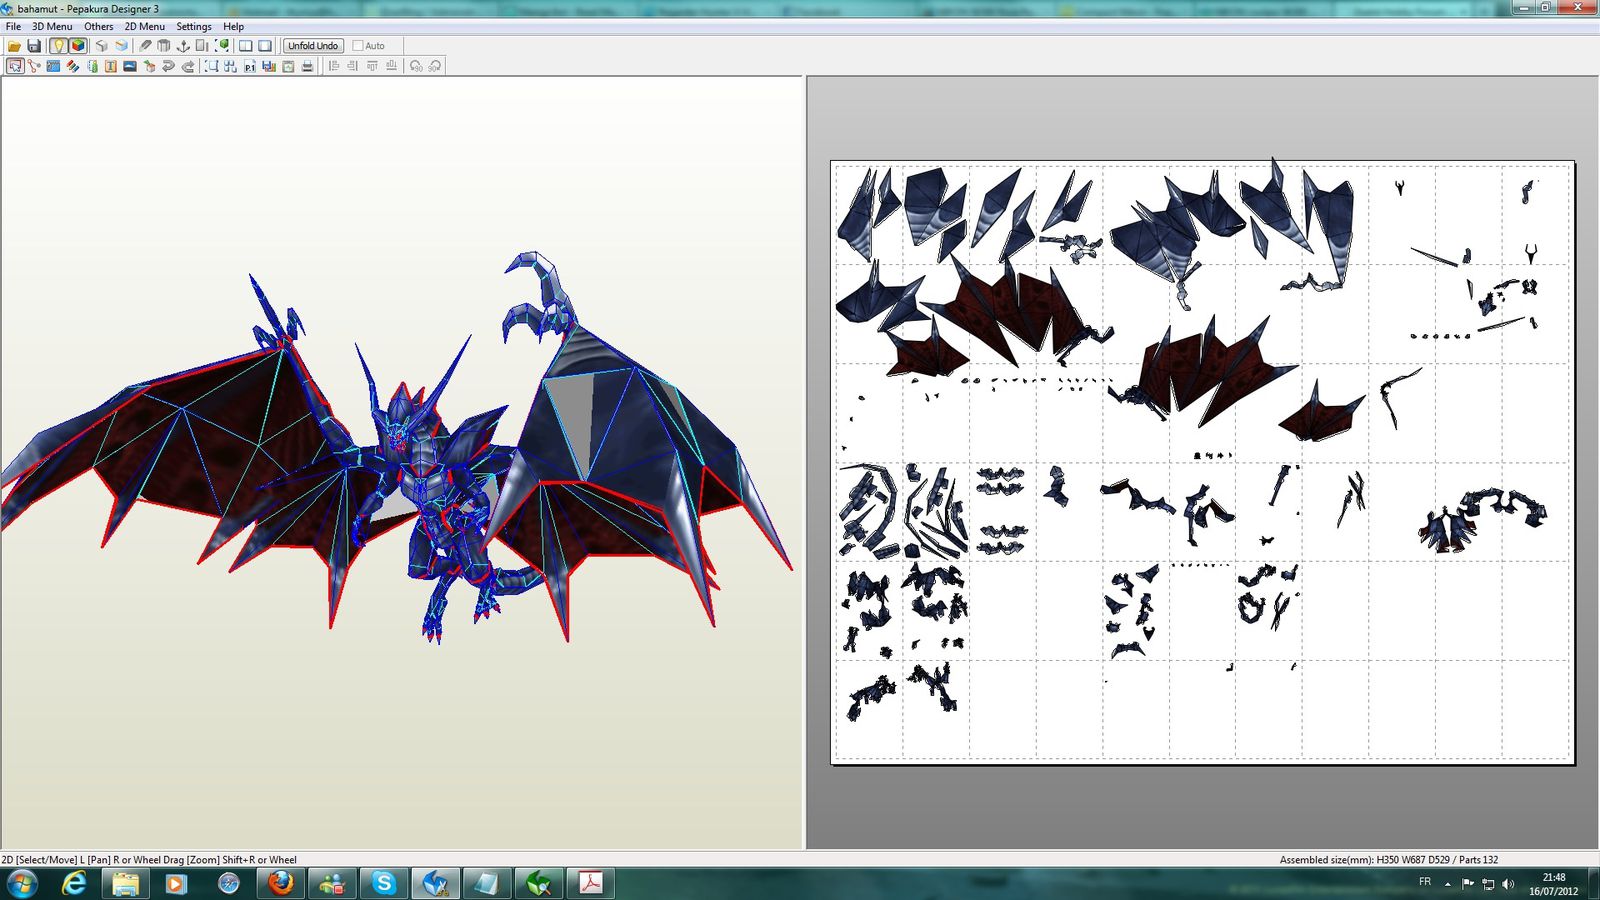Open the Settings menu
The width and height of the screenshot is (1600, 900).
coord(194,27)
